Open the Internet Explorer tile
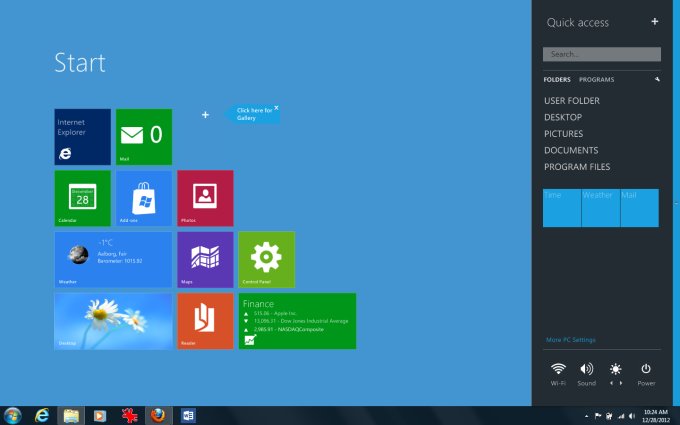This screenshot has height=425, width=680. 82,137
